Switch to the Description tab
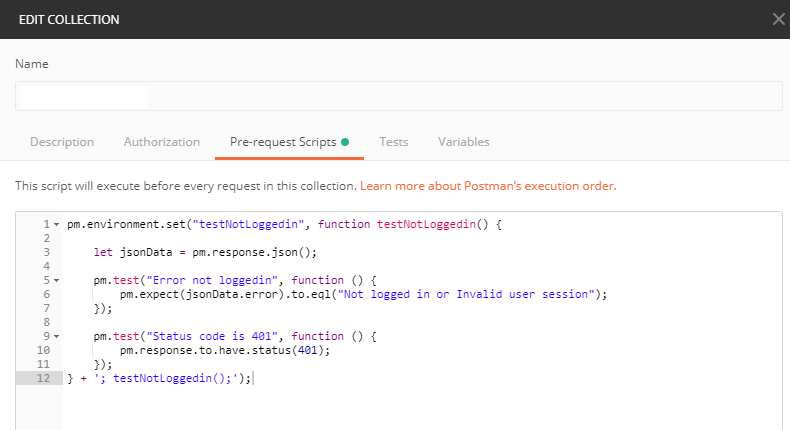The height and width of the screenshot is (430, 790). 62,142
